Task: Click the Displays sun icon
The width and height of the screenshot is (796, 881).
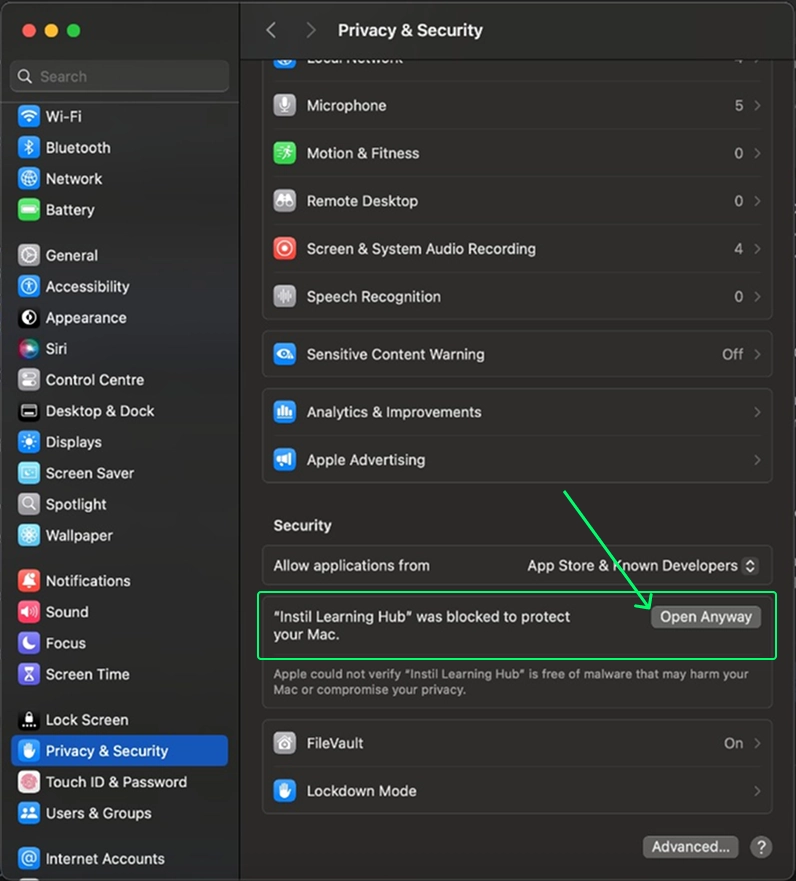Action: [x=29, y=442]
